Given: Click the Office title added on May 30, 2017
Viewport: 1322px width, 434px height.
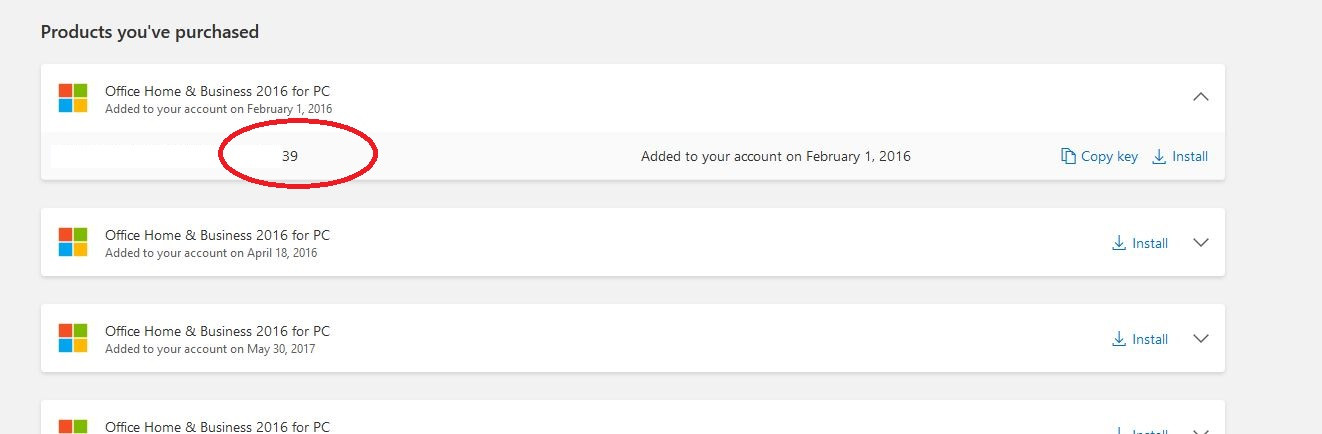Looking at the screenshot, I should click(x=217, y=331).
